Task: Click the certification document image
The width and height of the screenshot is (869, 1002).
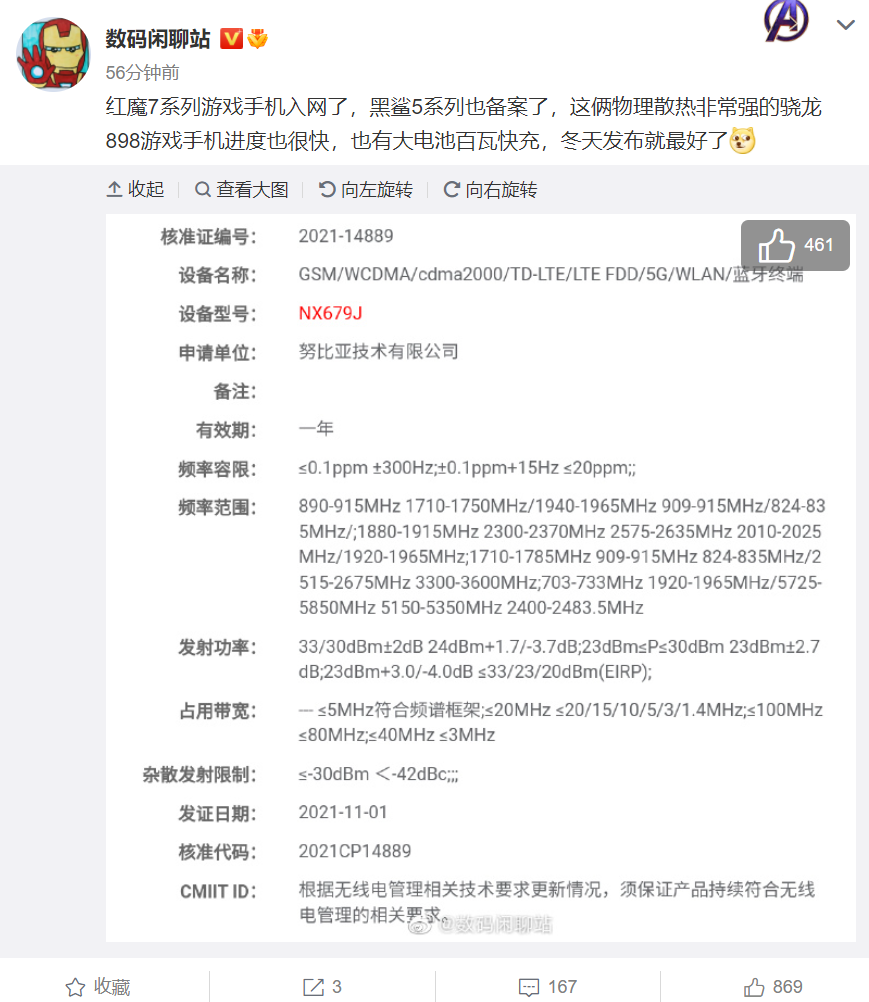Action: coord(481,578)
